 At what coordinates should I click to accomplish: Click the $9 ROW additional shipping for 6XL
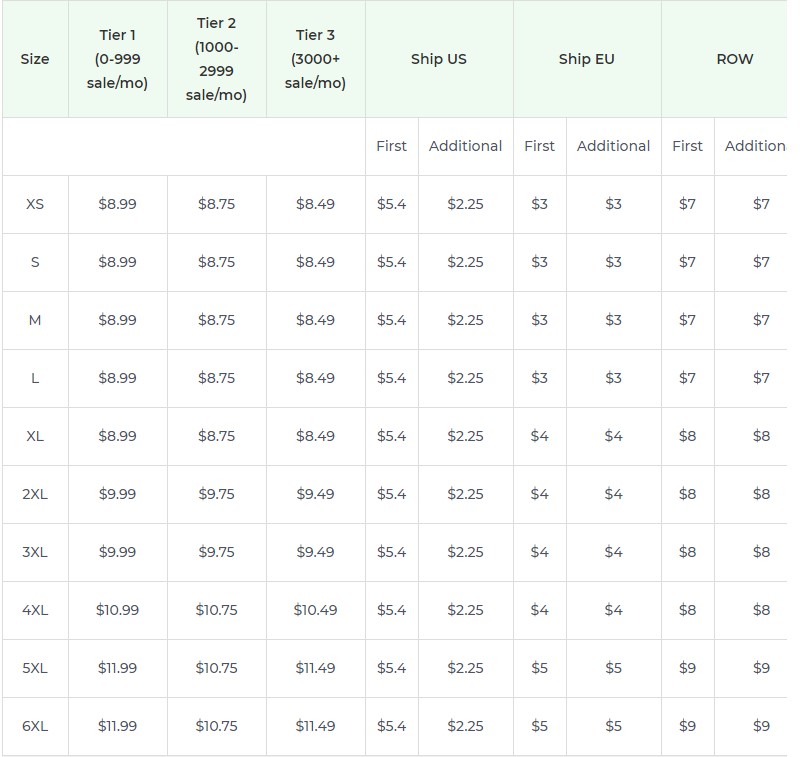click(x=761, y=726)
